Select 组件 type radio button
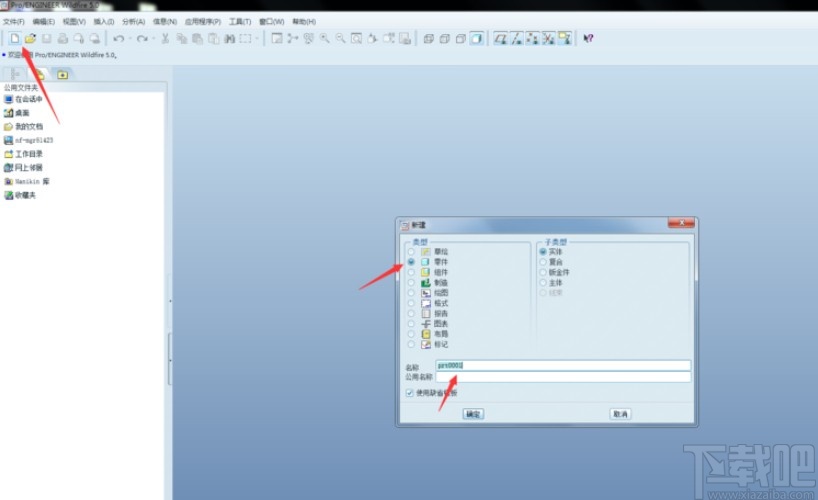 click(411, 272)
